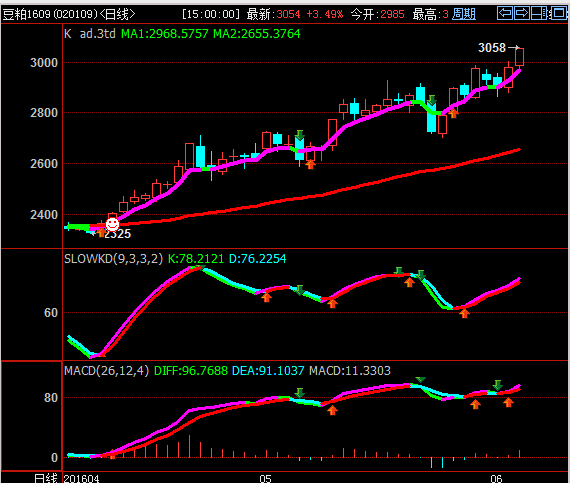570x483 pixels.
Task: Click the 2325 low price label
Action: pos(117,234)
